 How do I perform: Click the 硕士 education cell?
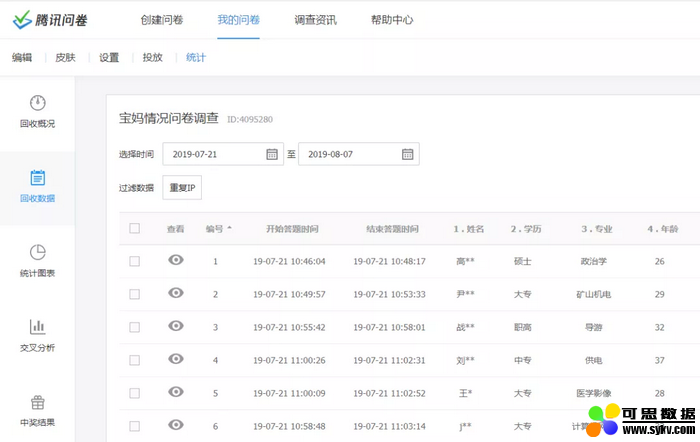pyautogui.click(x=523, y=261)
